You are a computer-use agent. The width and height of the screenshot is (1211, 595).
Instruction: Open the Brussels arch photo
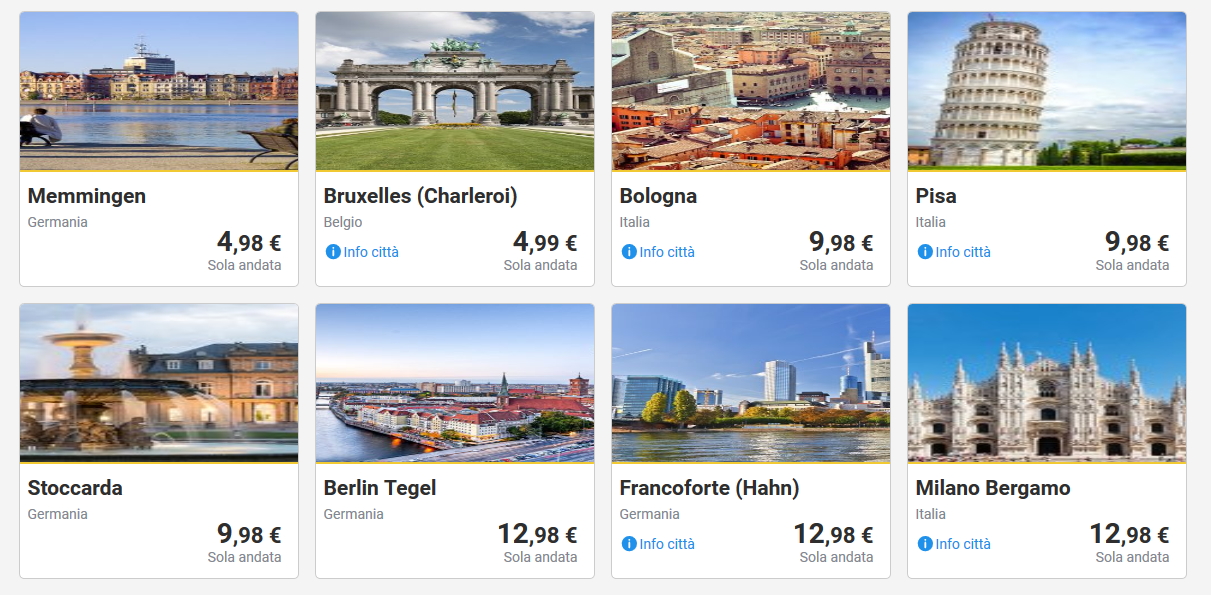point(455,91)
